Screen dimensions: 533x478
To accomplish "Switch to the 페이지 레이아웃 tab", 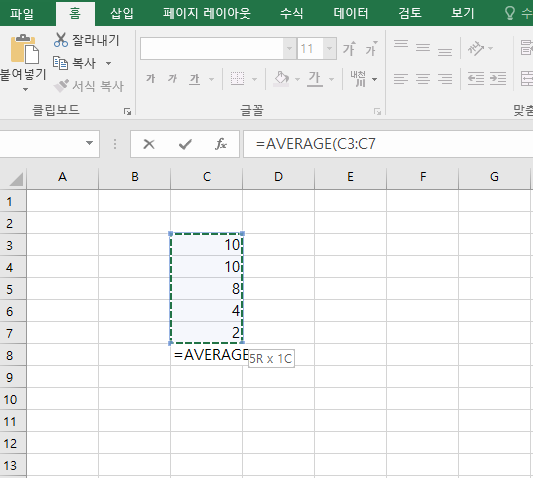I will click(207, 14).
